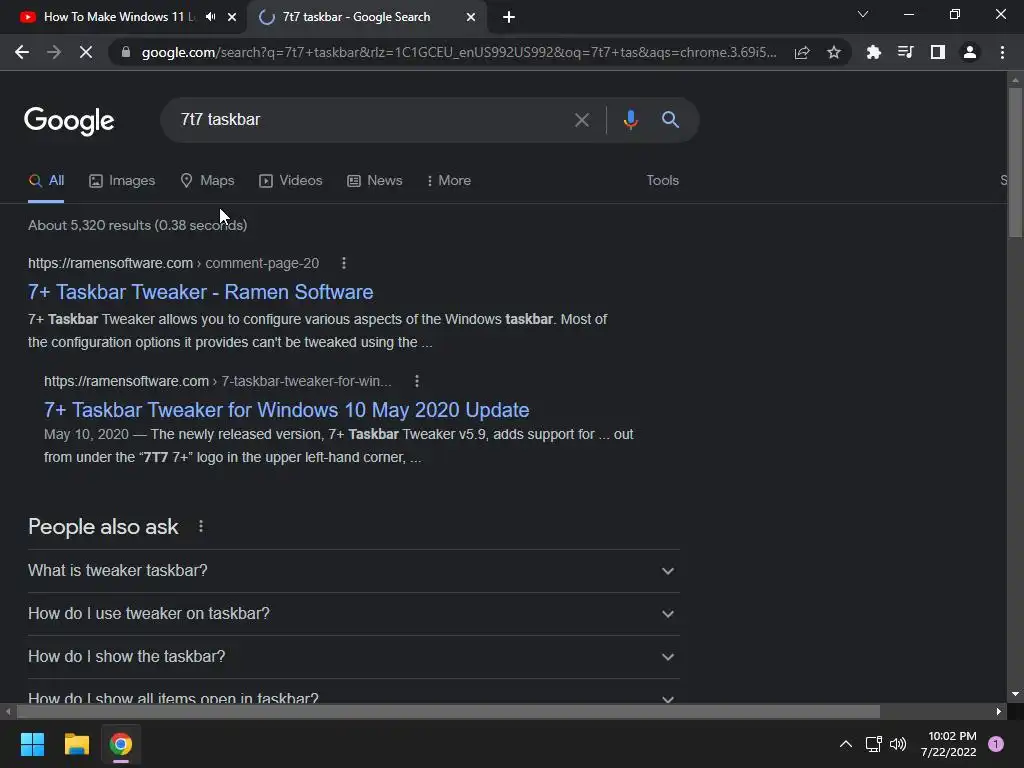This screenshot has width=1024, height=768.
Task: Click the Google logo
Action: [x=69, y=121]
